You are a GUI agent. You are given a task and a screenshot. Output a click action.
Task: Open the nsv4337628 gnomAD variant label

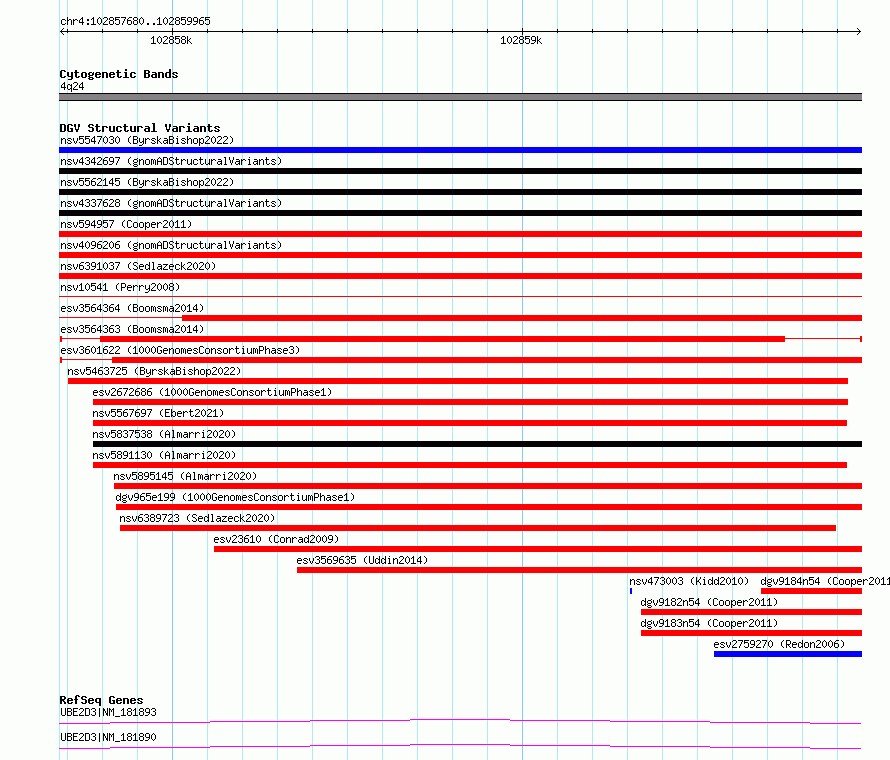[x=171, y=203]
